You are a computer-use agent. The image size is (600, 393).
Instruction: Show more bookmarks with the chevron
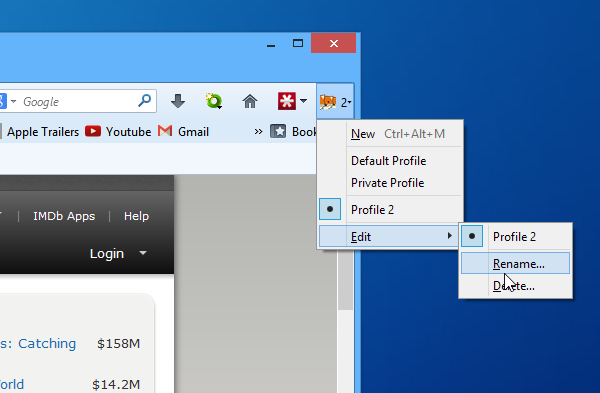258,132
